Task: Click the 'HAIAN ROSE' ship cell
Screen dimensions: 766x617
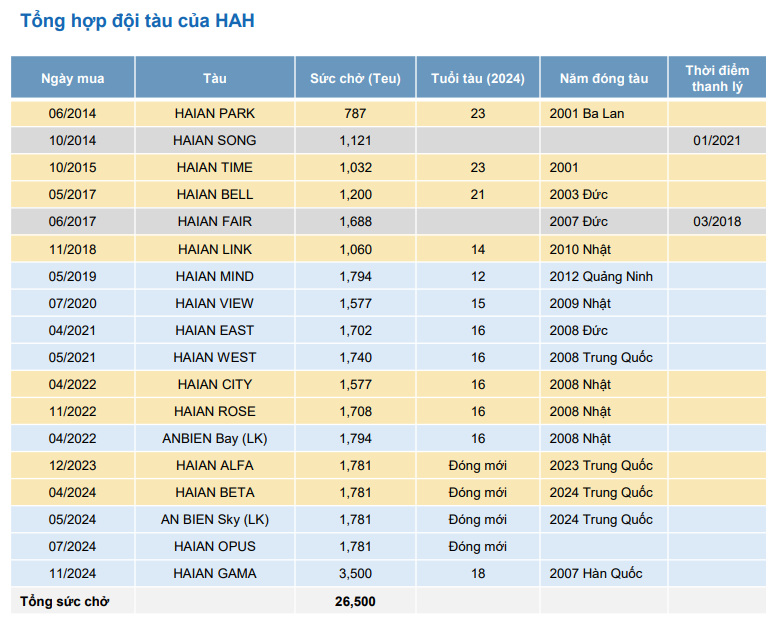Action: point(215,411)
